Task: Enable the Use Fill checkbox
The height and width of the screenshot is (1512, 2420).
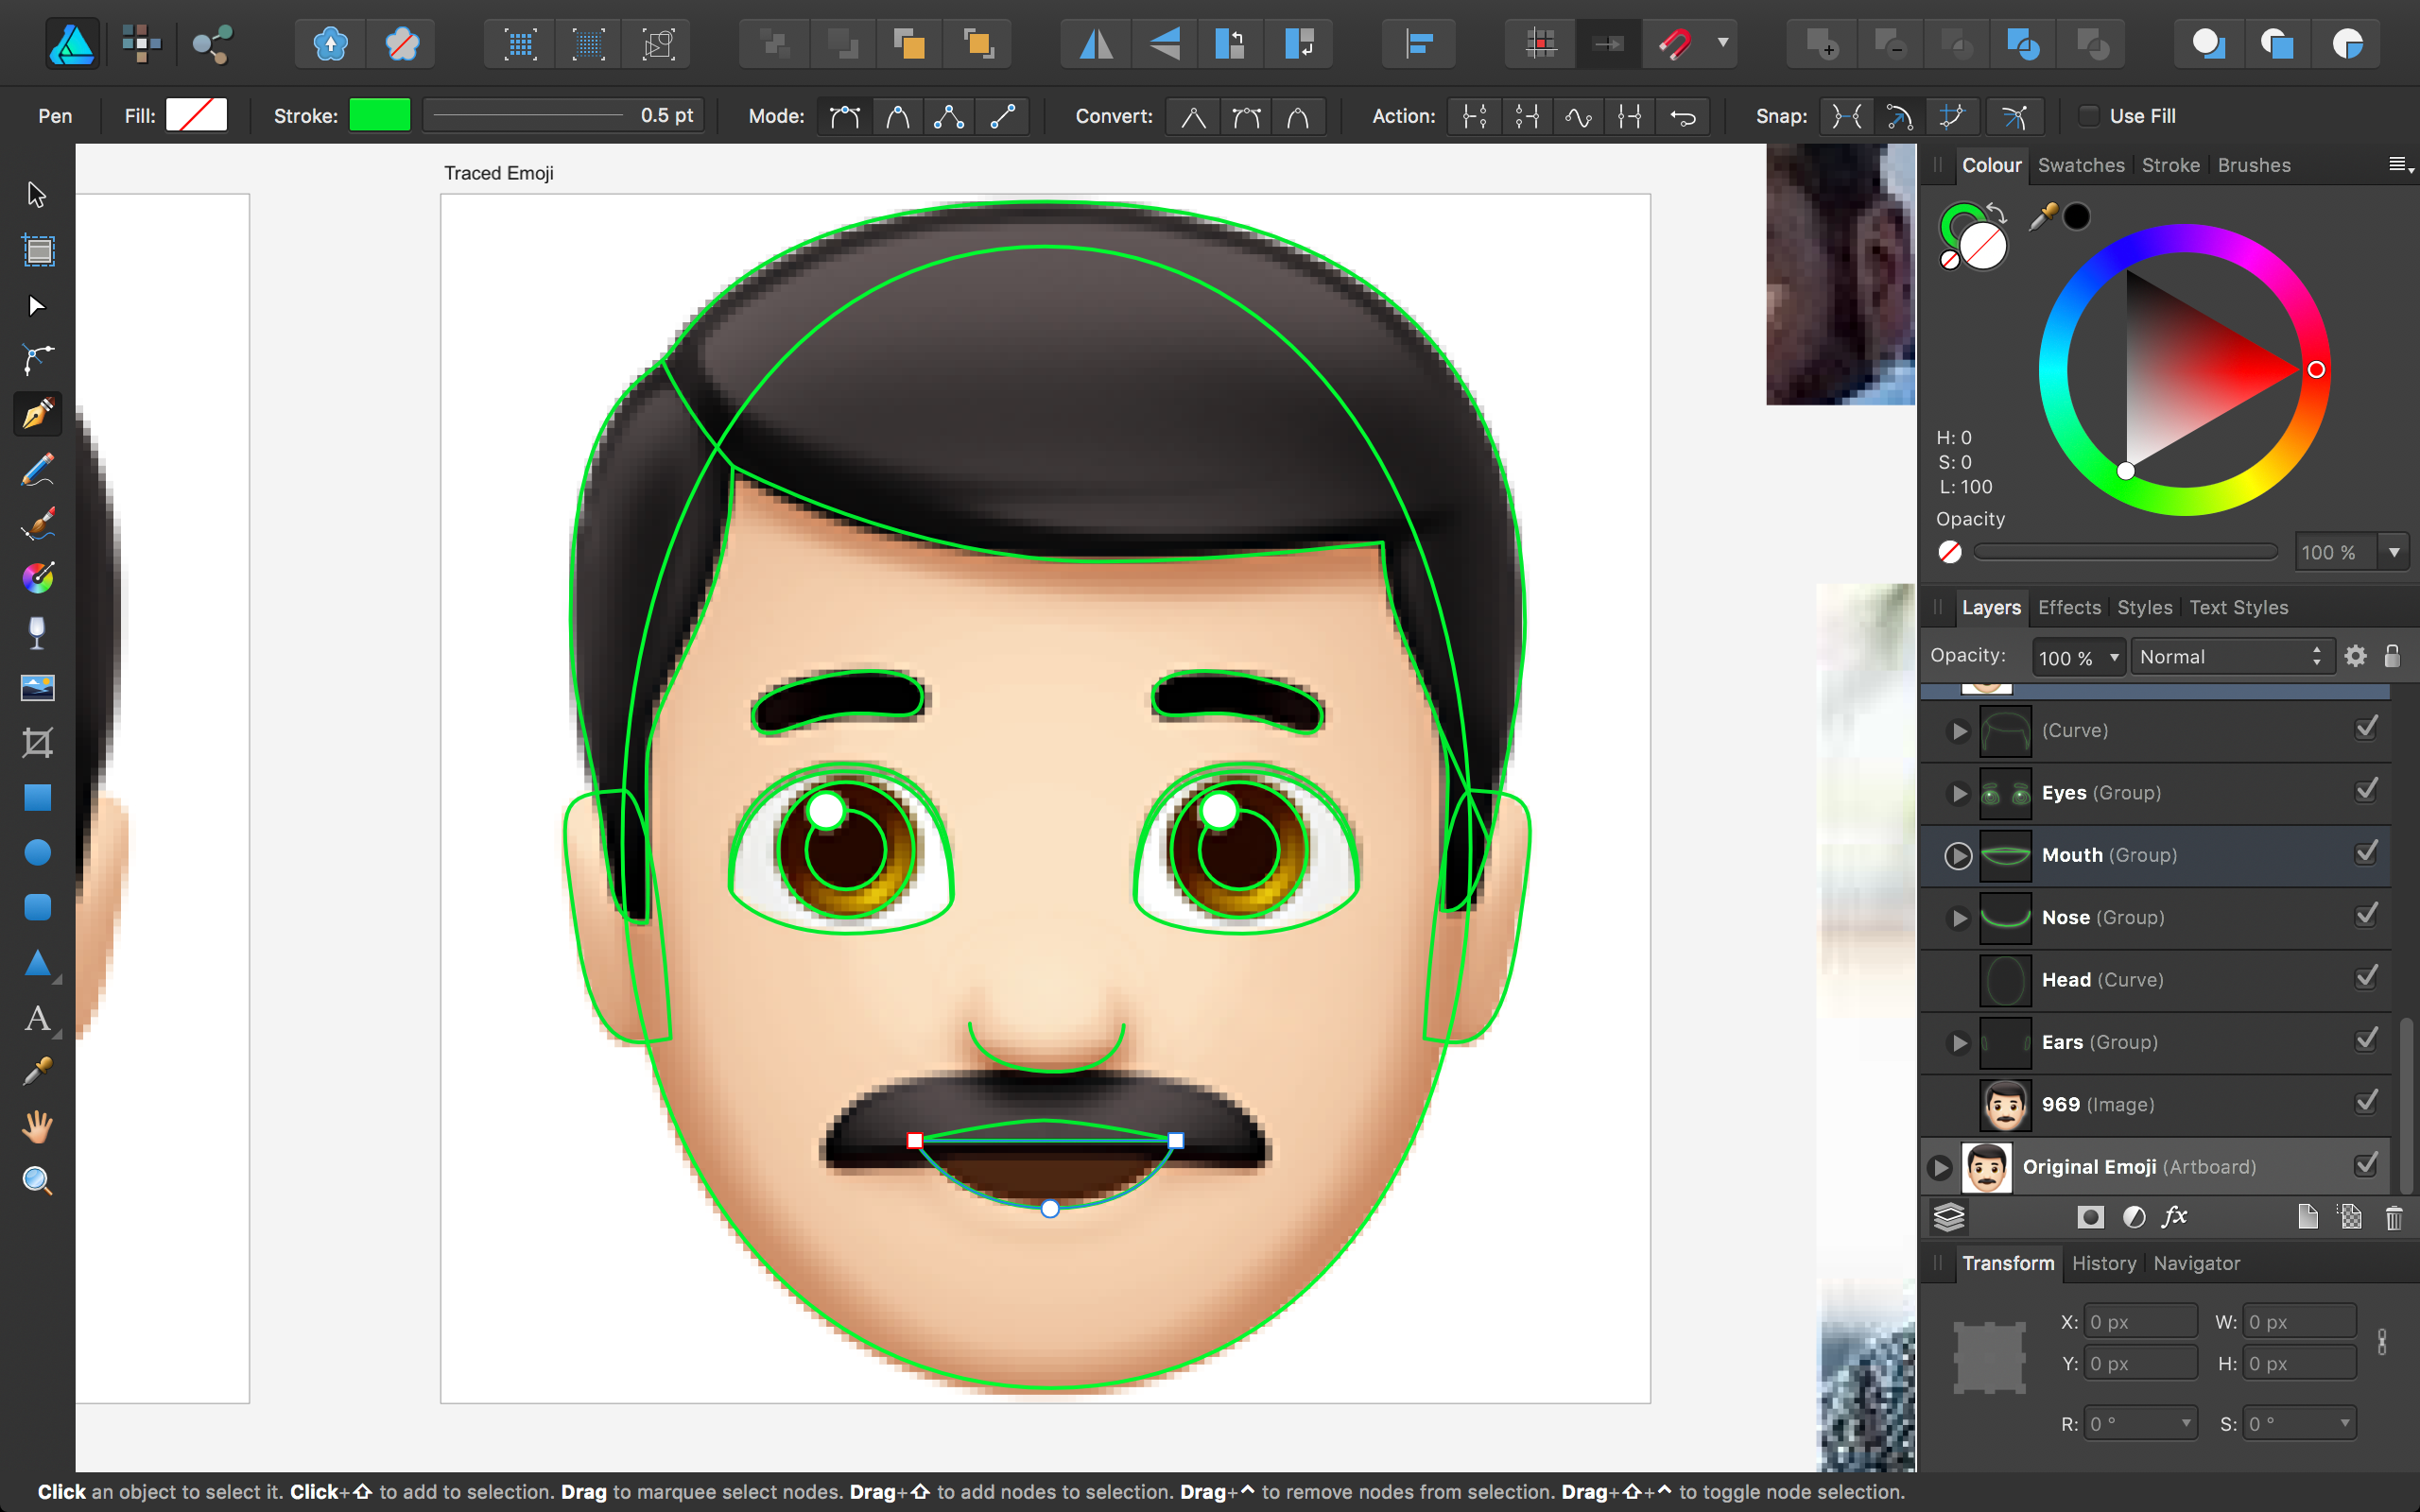Action: point(2089,116)
